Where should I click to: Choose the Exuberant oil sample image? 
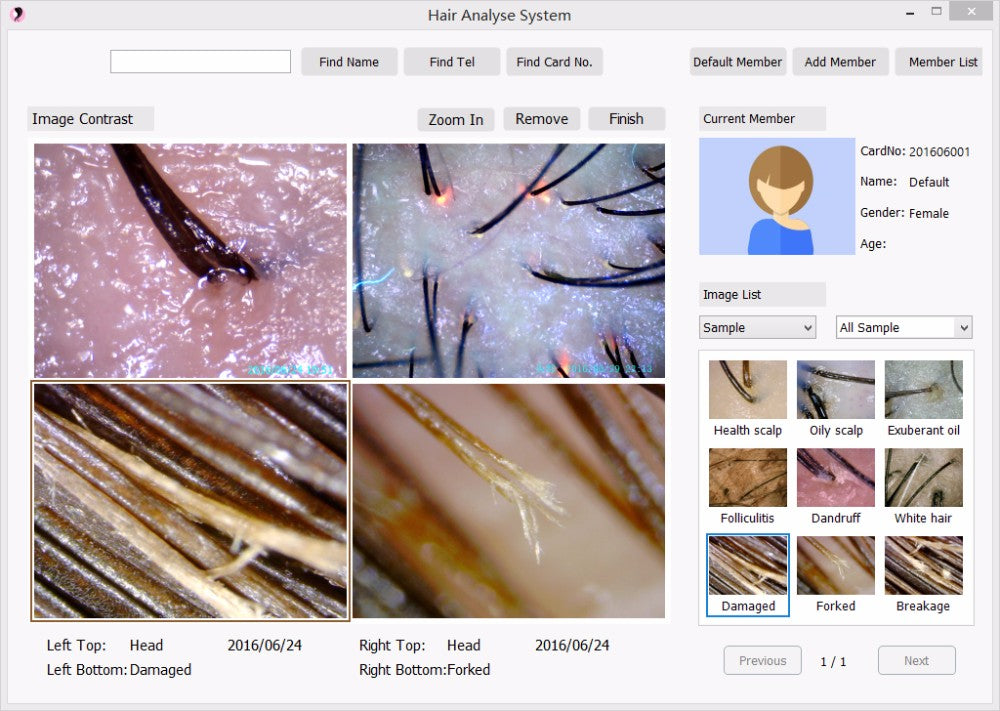(923, 390)
